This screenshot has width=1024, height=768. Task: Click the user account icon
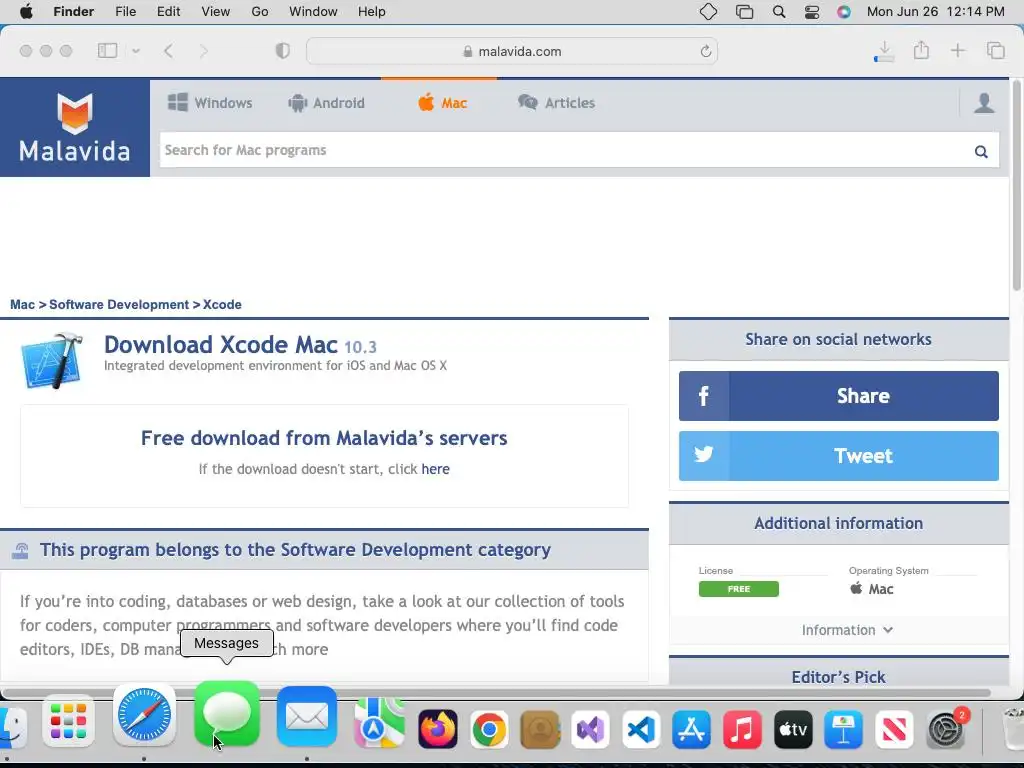point(984,103)
